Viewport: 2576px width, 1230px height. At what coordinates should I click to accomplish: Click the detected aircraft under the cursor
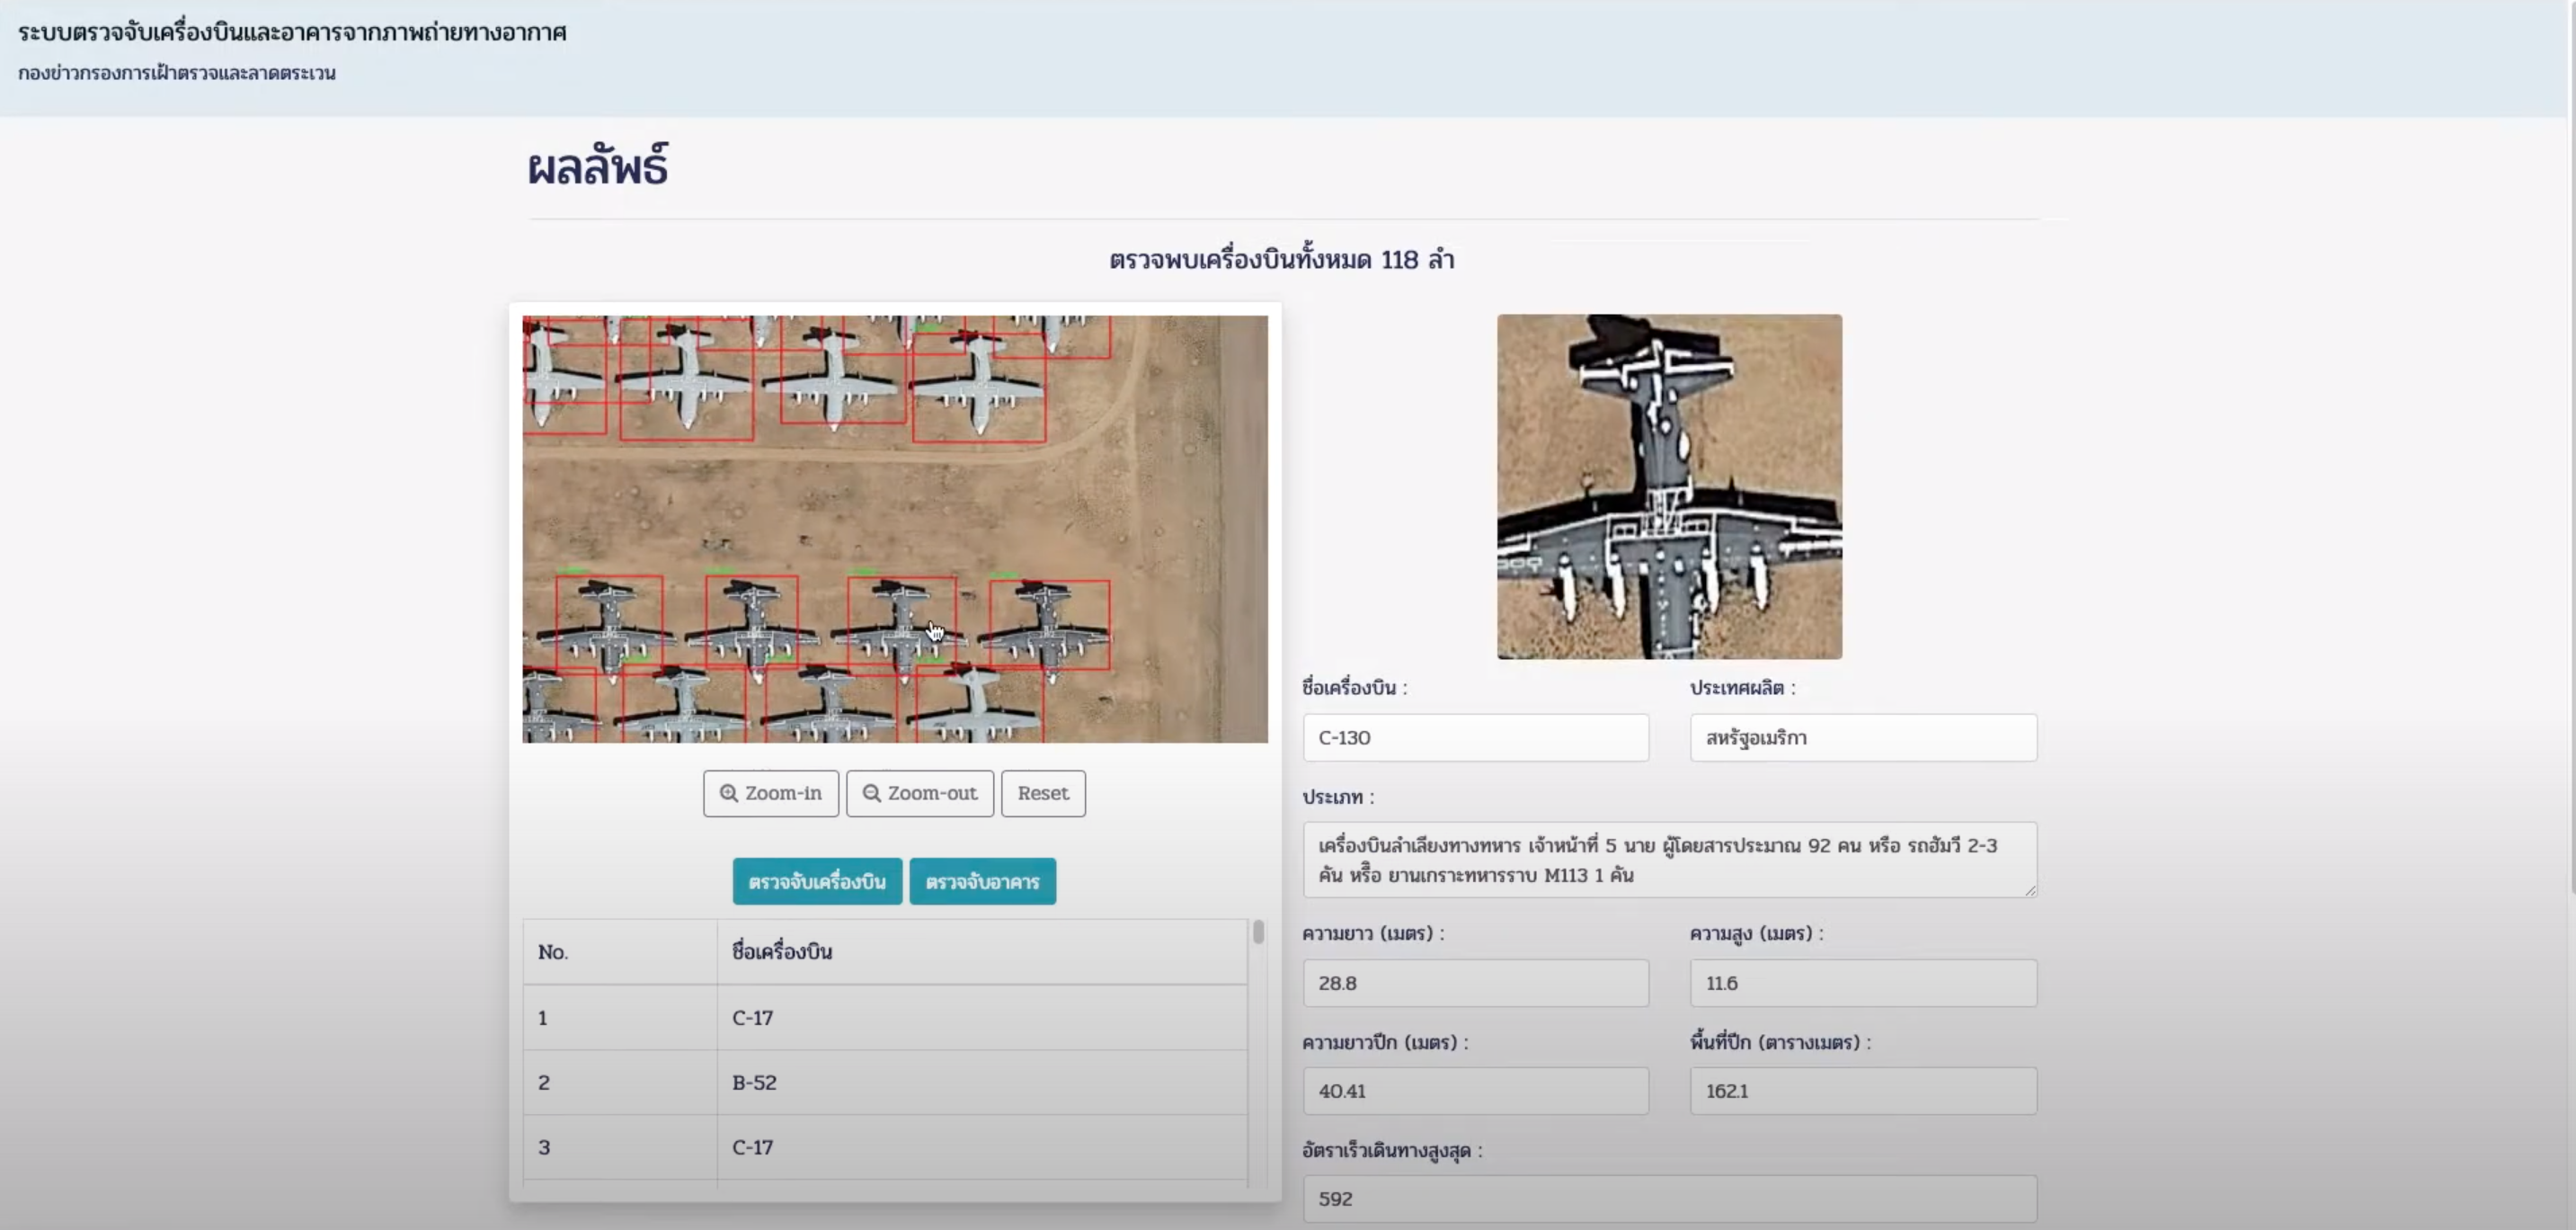pyautogui.click(x=902, y=624)
